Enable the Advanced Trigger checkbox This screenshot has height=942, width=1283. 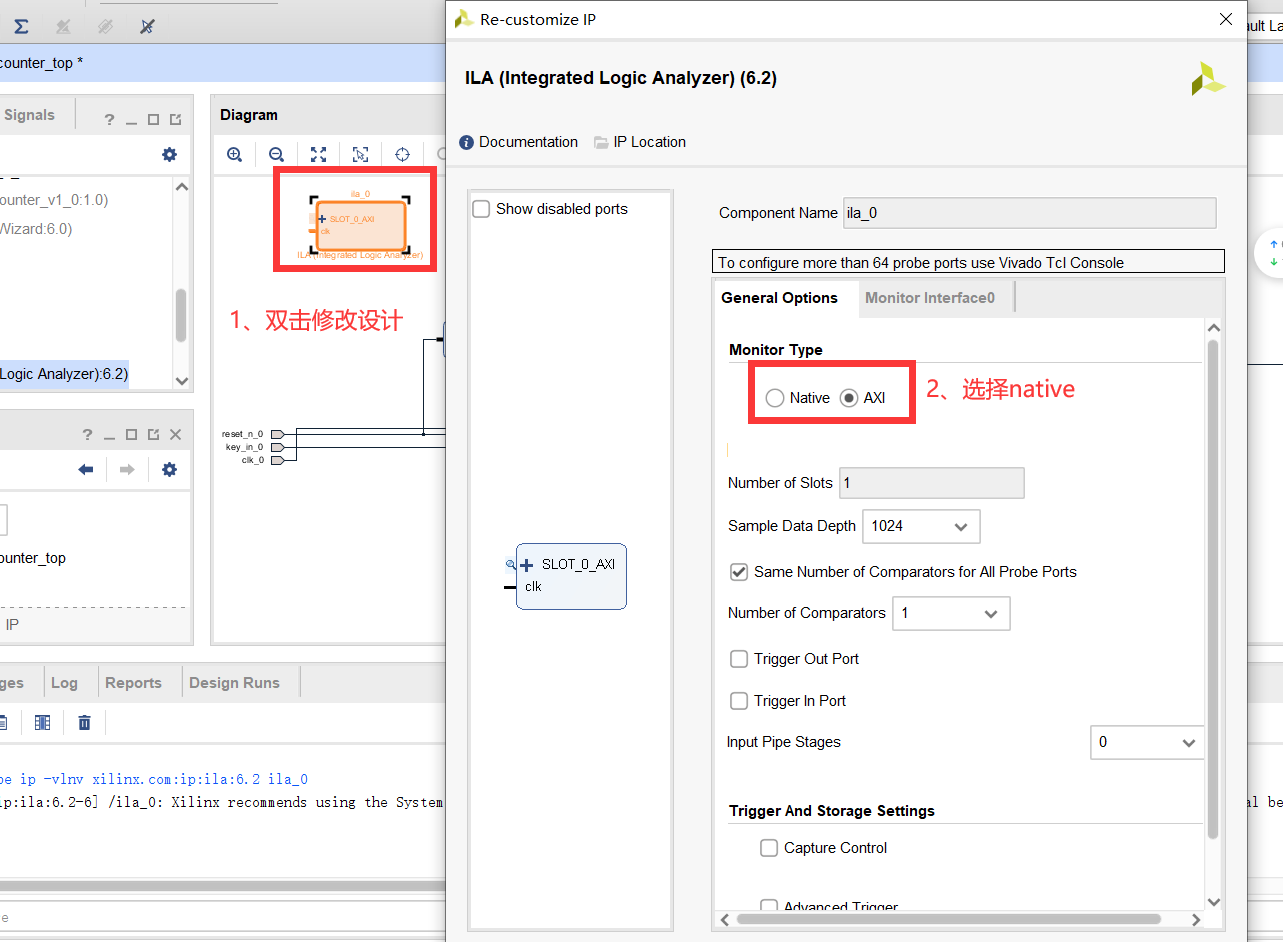coord(769,907)
